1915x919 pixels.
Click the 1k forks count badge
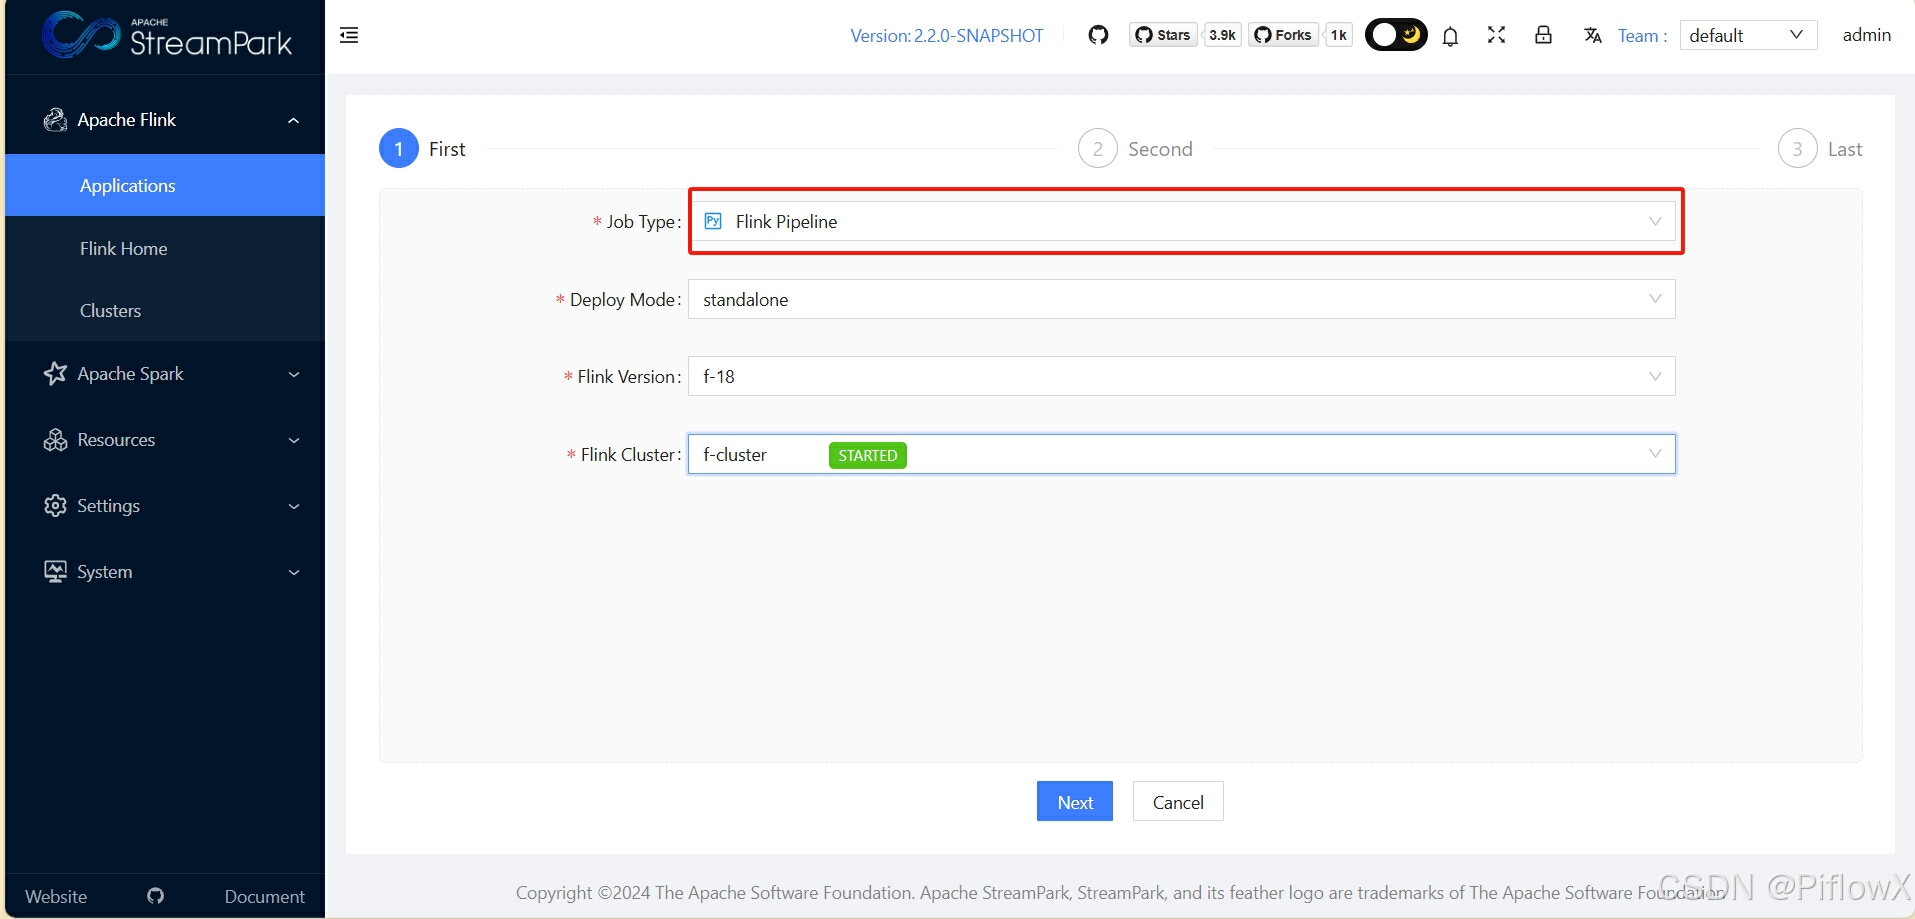tap(1338, 35)
